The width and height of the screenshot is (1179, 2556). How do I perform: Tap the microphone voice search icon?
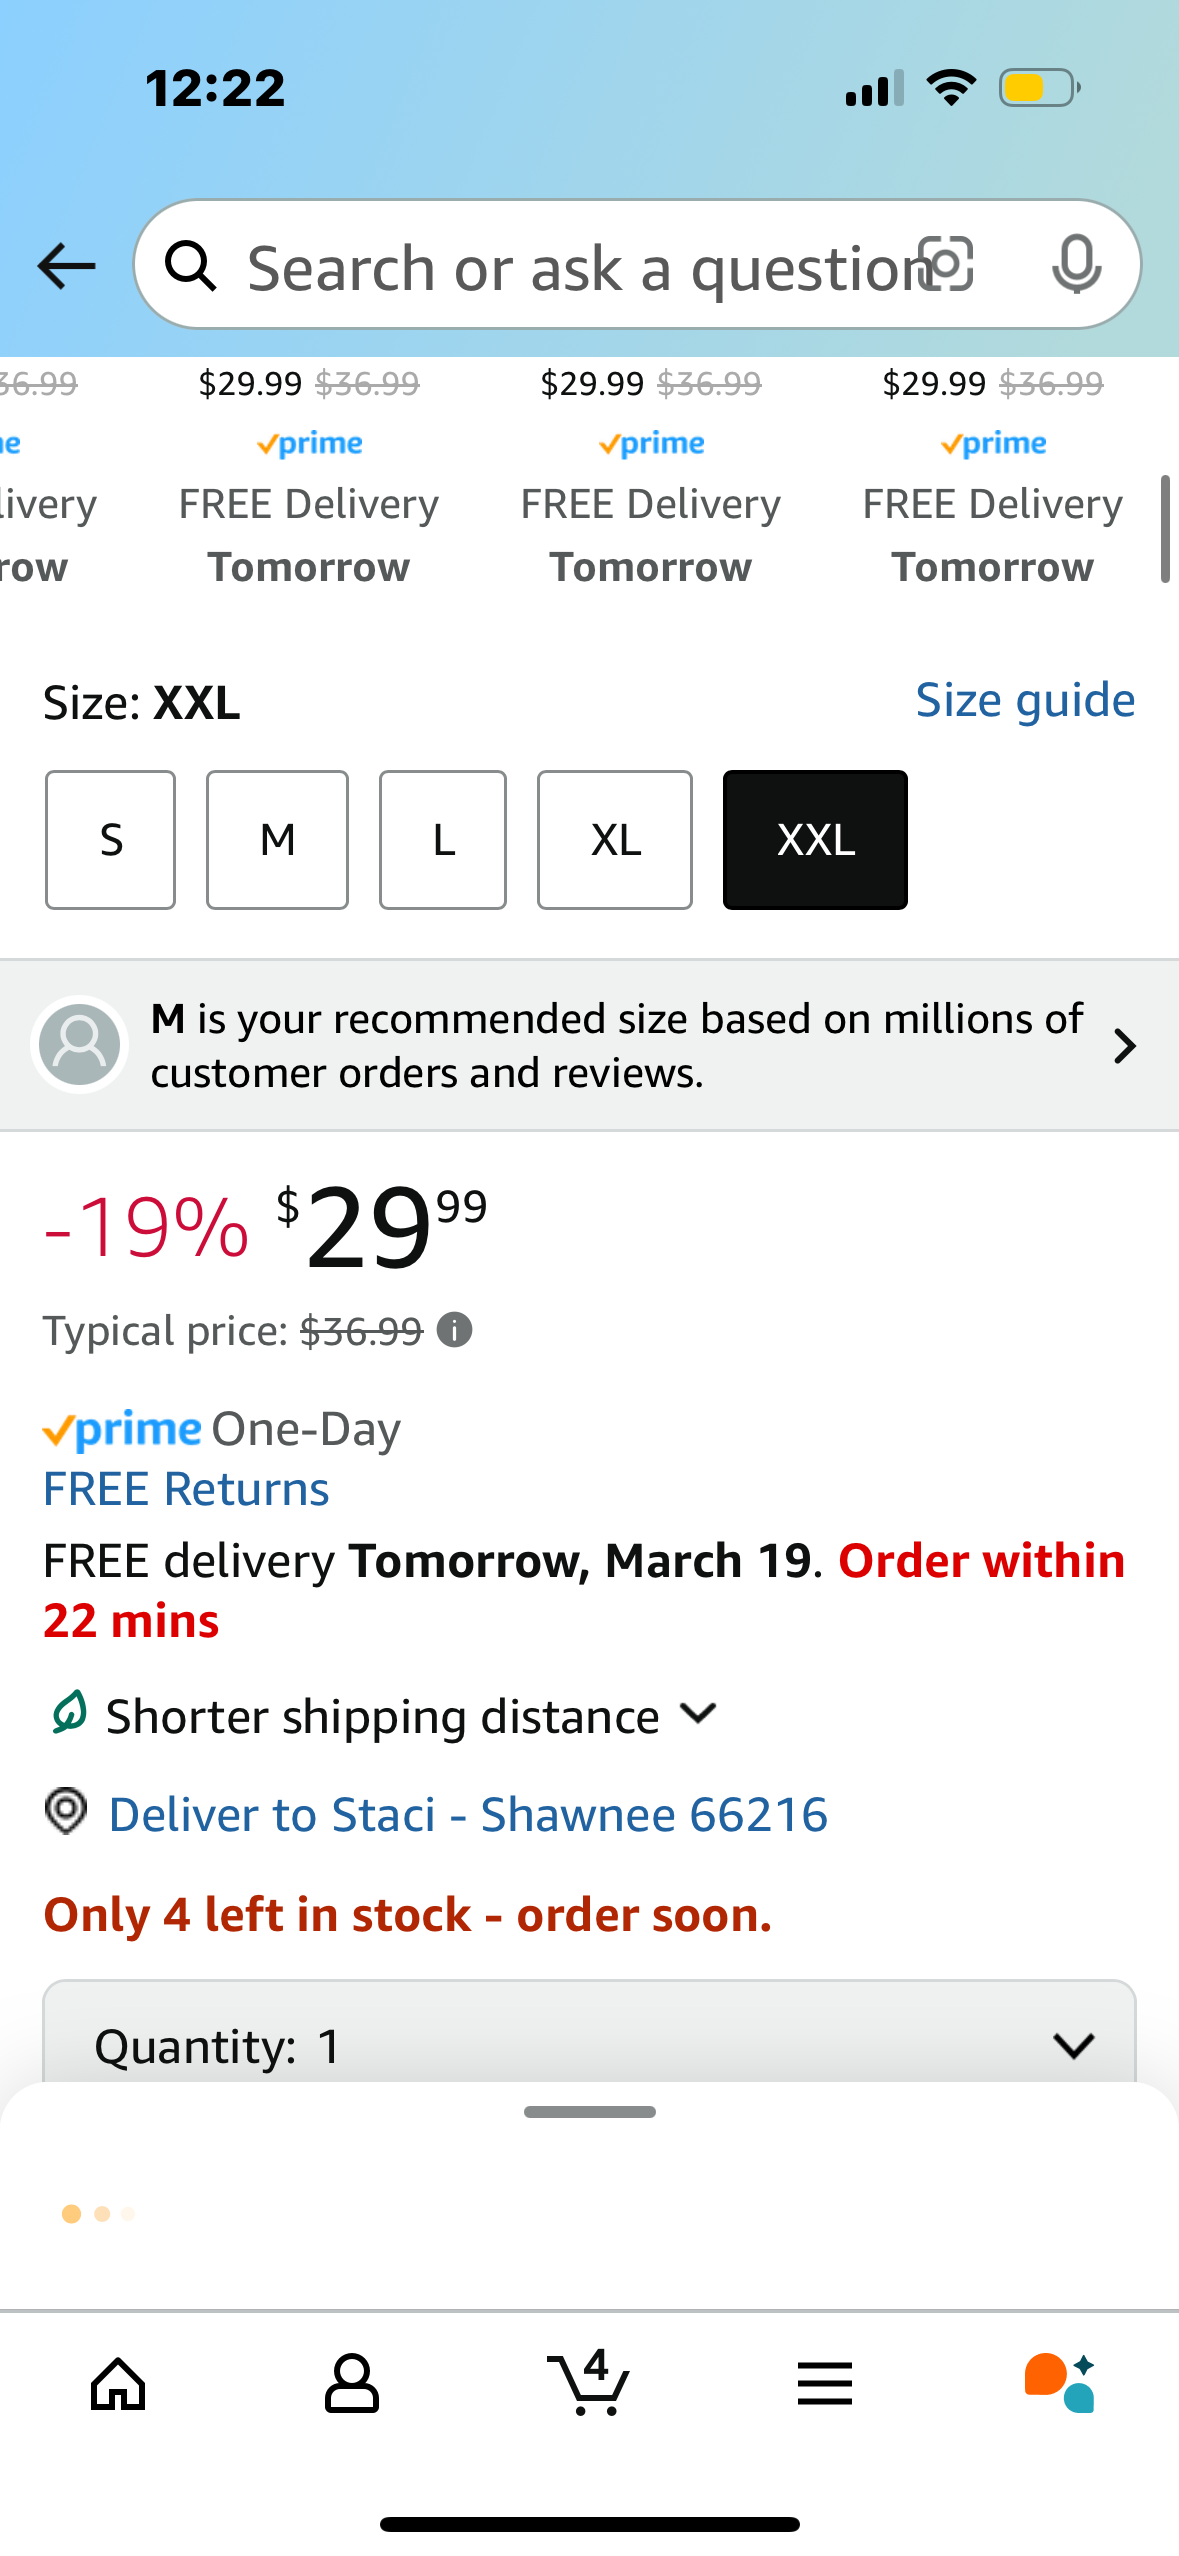point(1077,265)
